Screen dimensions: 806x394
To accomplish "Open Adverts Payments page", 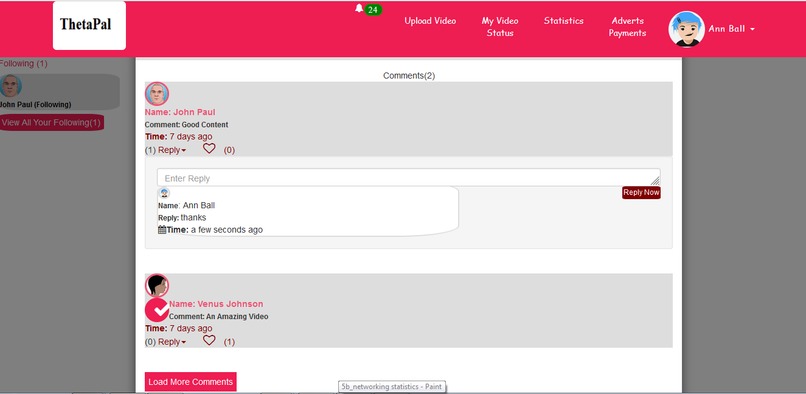I will pos(627,27).
